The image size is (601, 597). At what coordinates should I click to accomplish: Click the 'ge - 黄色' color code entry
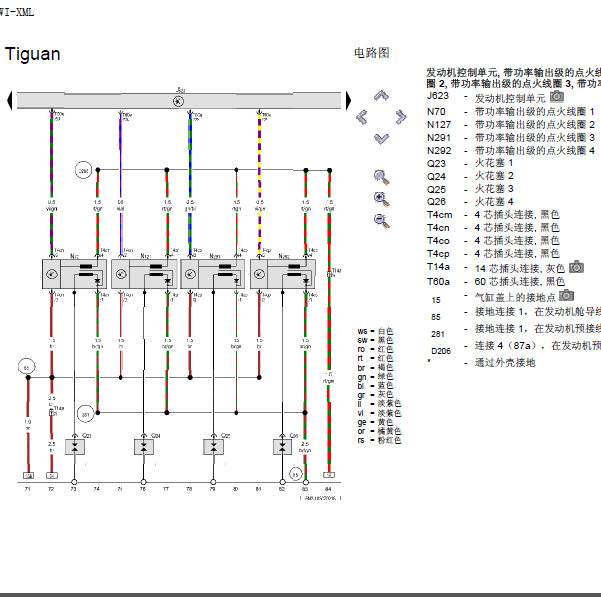[375, 422]
